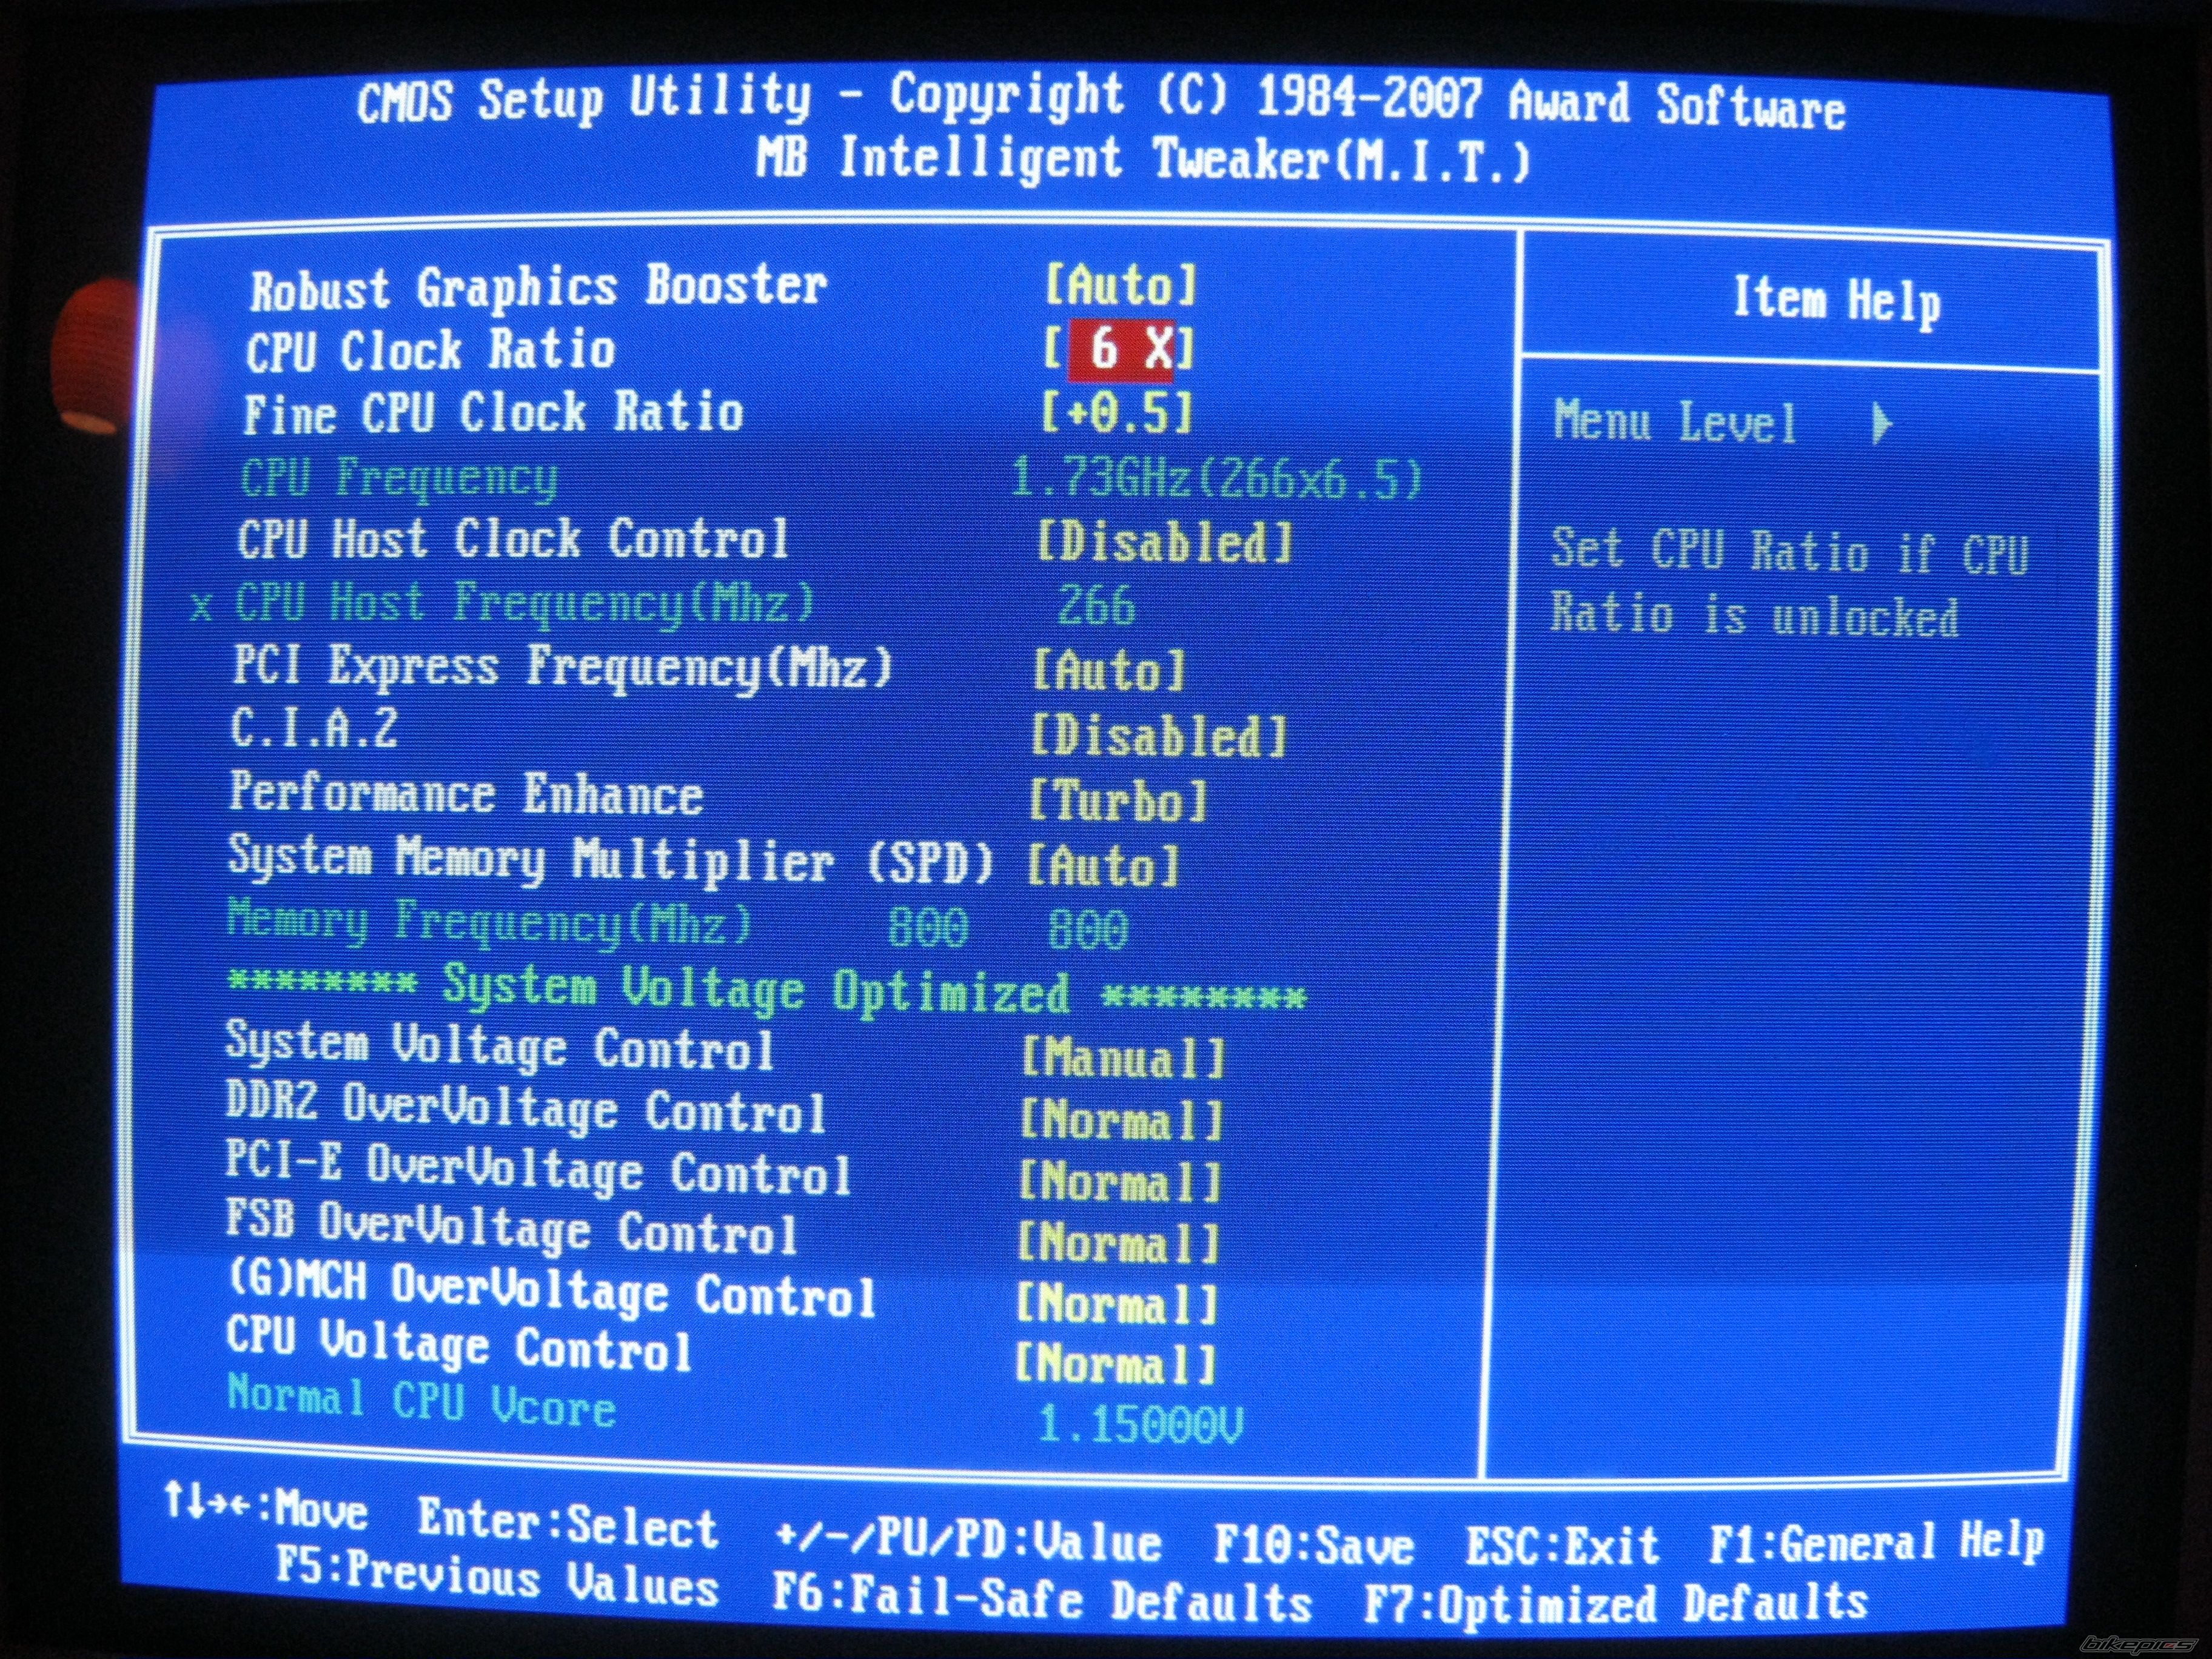The height and width of the screenshot is (1659, 2212).
Task: Click the first 800 memory frequency value
Action: click(x=928, y=927)
